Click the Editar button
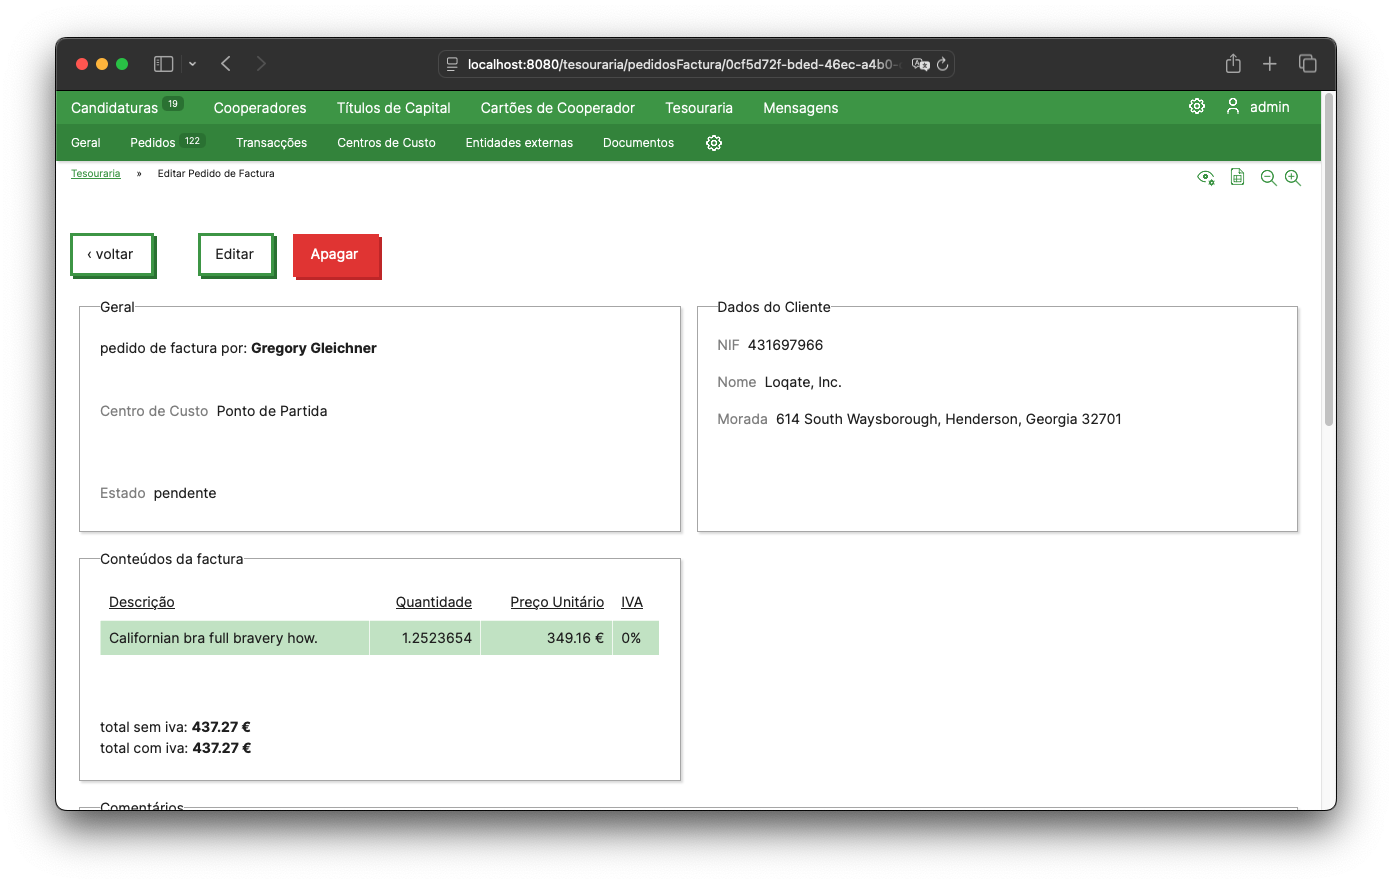 click(235, 254)
